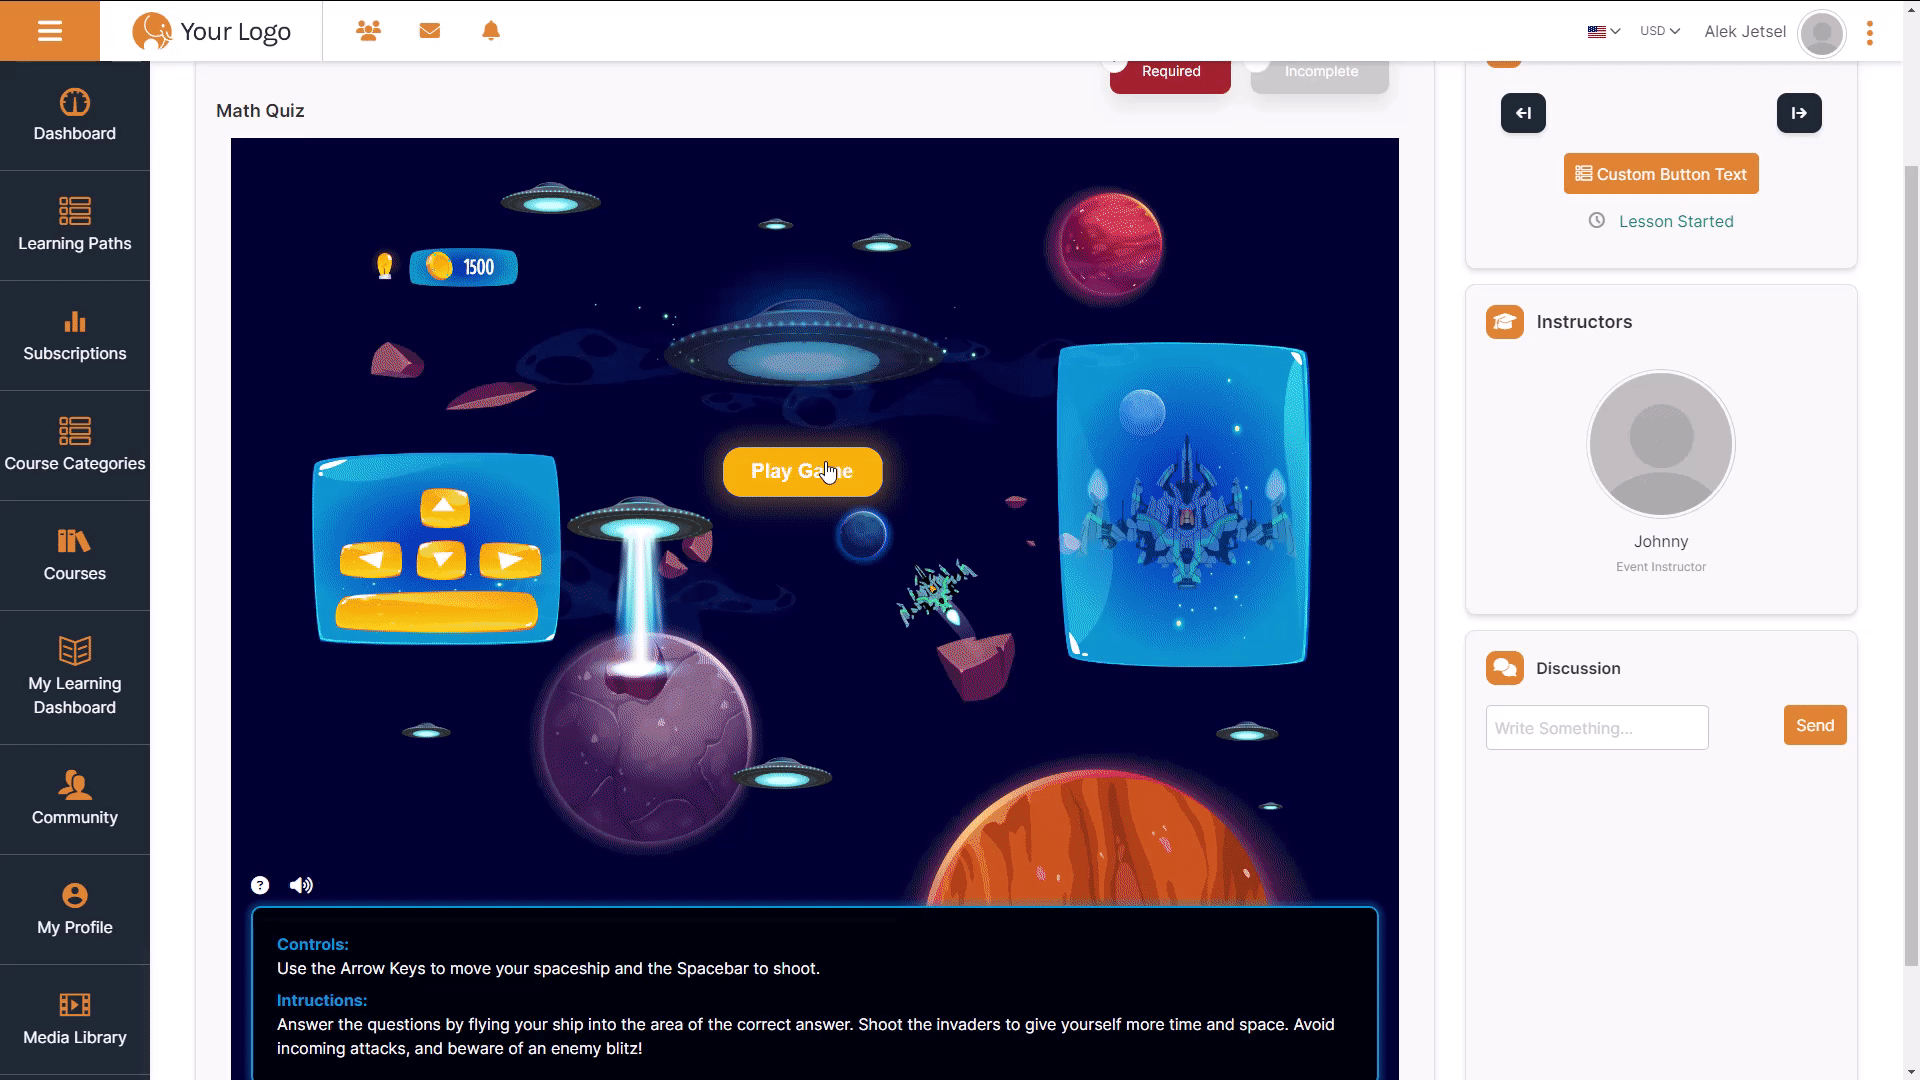Focus the Write Something input field
Viewport: 1920px width, 1080px height.
pyautogui.click(x=1597, y=728)
